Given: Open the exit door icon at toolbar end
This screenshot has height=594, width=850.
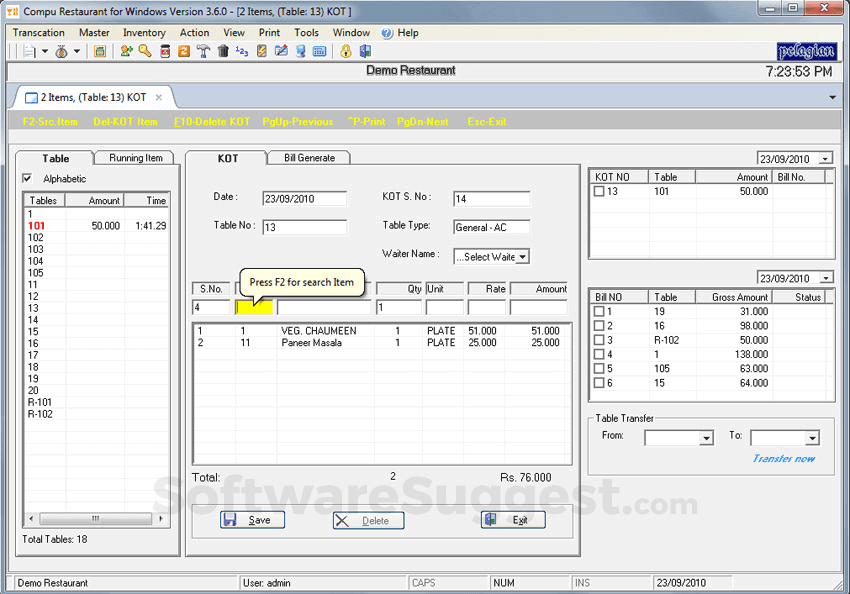Looking at the screenshot, I should pos(365,50).
